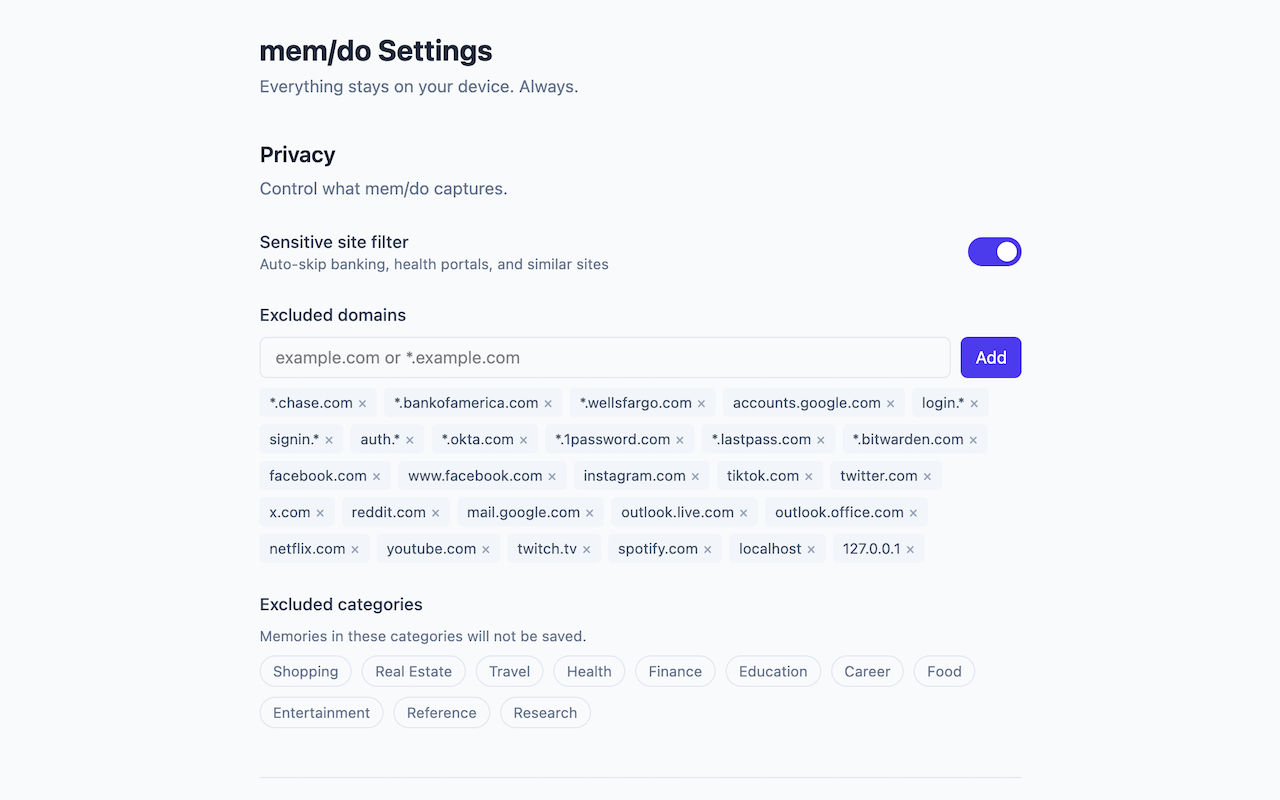This screenshot has width=1280, height=800.
Task: Disable the Sensitive site filter
Action: 994,251
